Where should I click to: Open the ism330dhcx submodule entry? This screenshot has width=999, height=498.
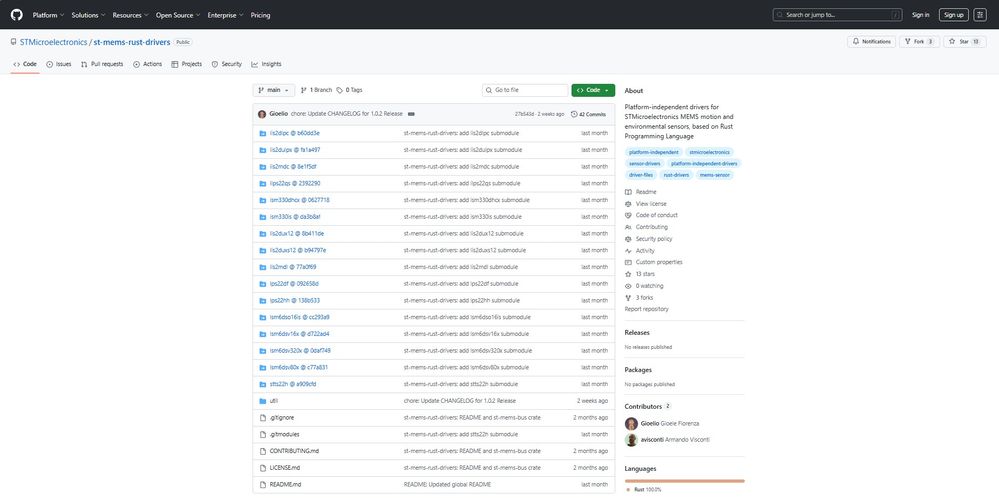[x=299, y=200]
